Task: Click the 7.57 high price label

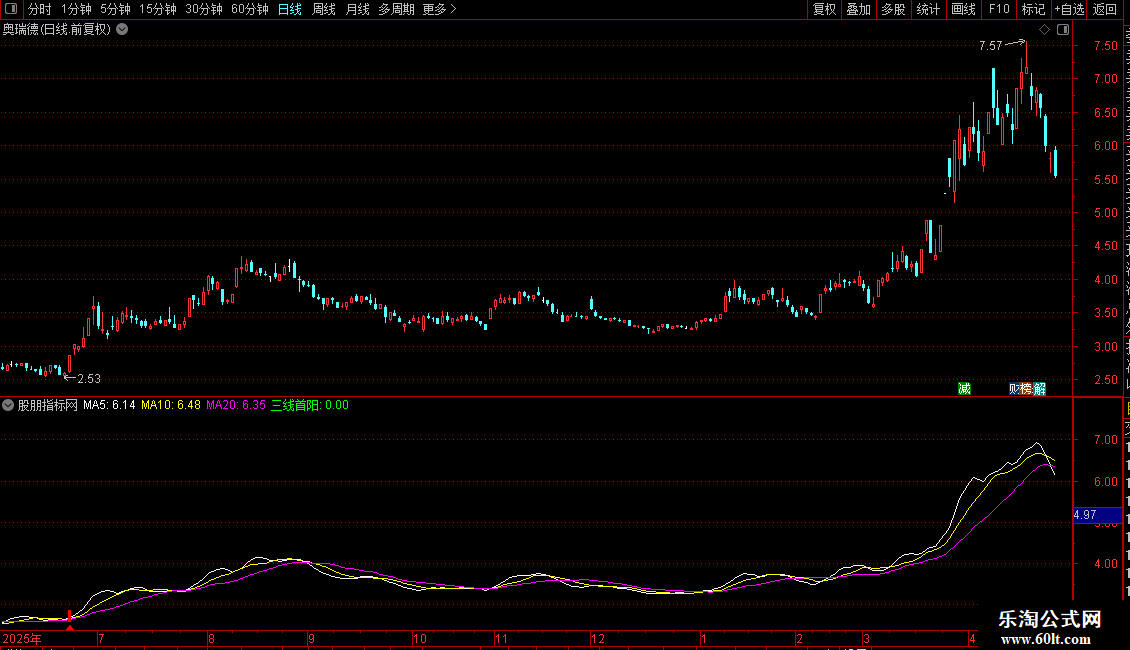Action: (990, 46)
